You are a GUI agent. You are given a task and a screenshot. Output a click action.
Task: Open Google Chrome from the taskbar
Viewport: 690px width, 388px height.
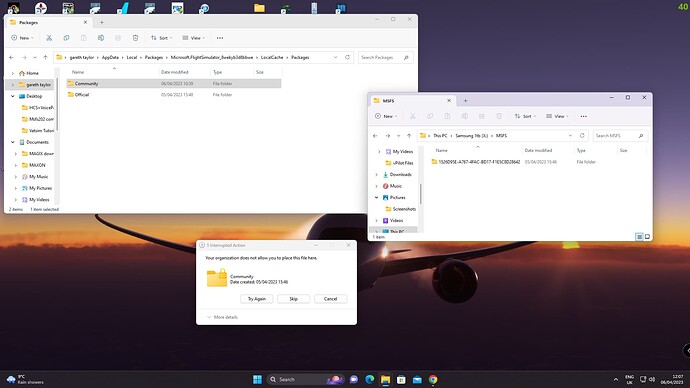click(433, 379)
